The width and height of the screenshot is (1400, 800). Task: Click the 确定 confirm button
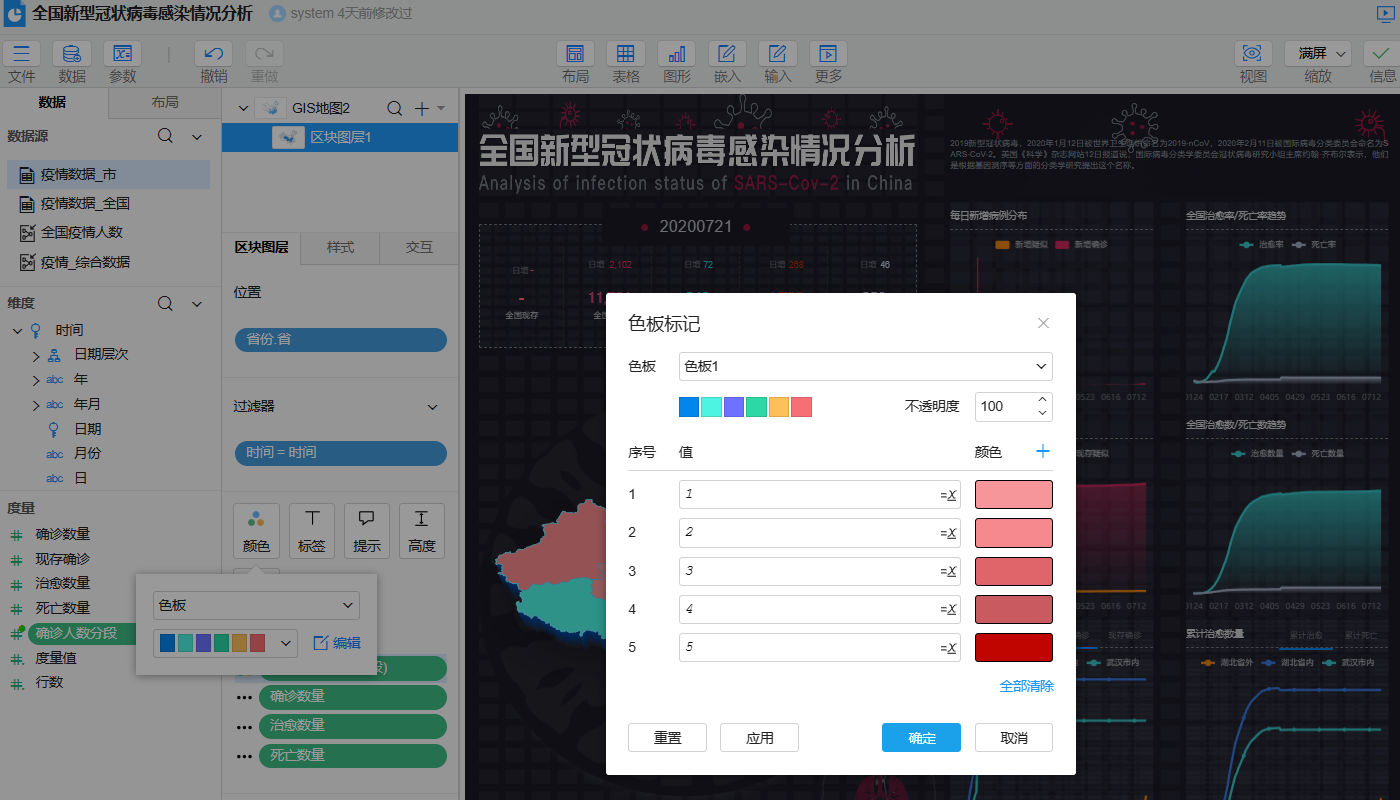[x=921, y=738]
